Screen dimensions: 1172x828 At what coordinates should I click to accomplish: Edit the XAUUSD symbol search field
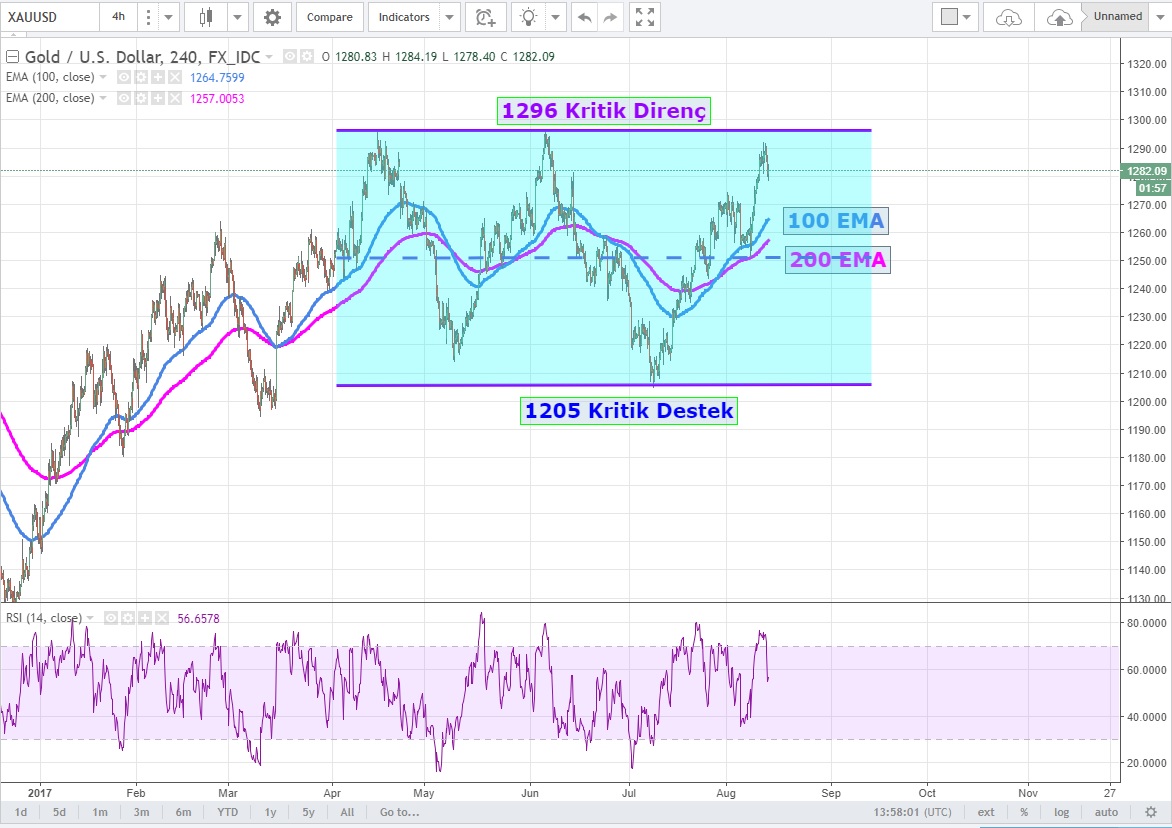point(49,17)
